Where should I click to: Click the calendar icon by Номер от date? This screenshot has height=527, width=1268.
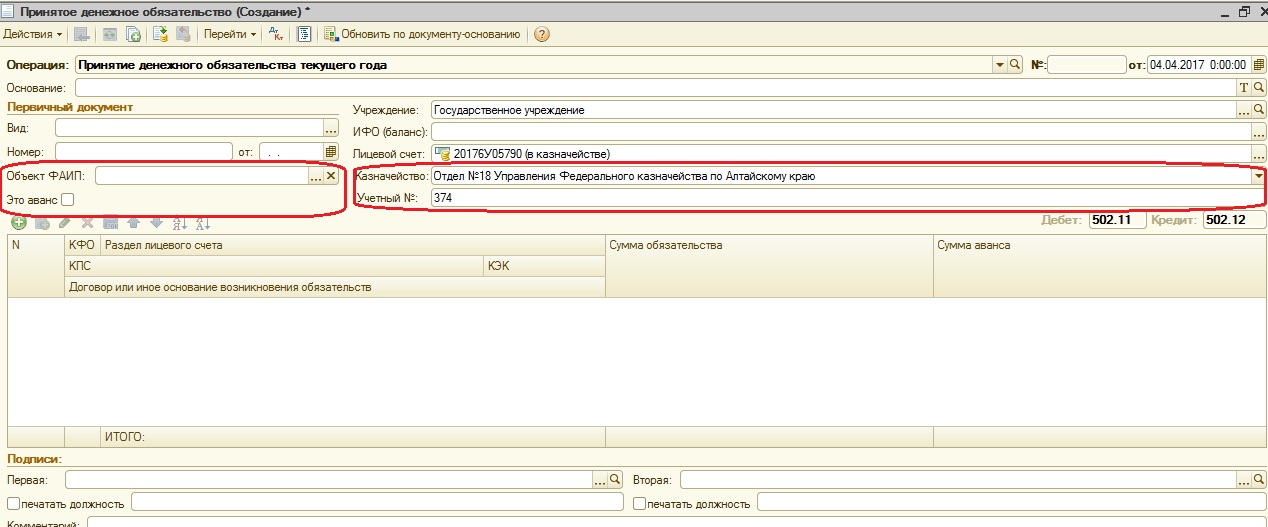(331, 152)
